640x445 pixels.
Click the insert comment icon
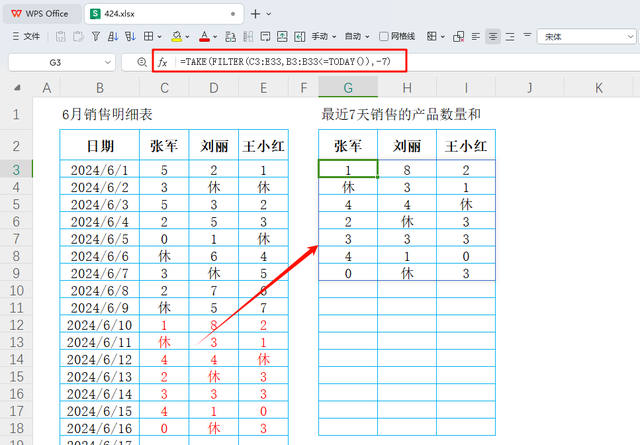click(x=265, y=37)
